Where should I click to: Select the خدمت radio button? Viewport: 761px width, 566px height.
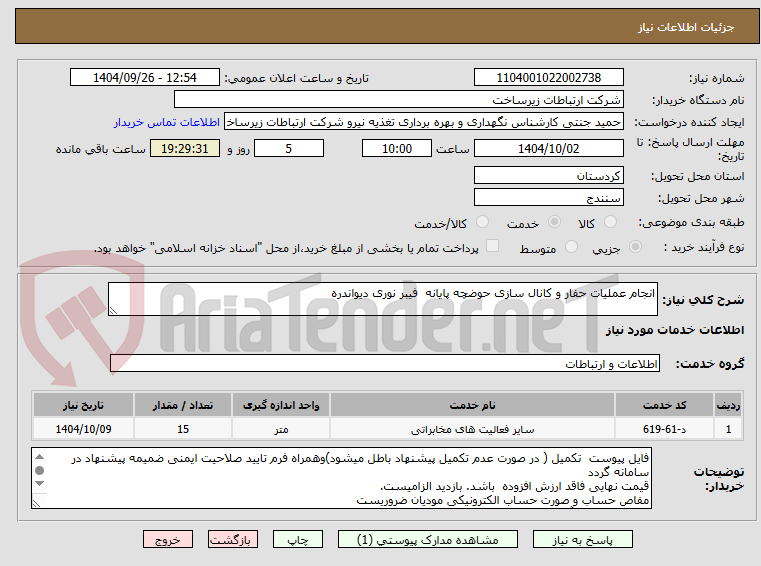pyautogui.click(x=554, y=222)
